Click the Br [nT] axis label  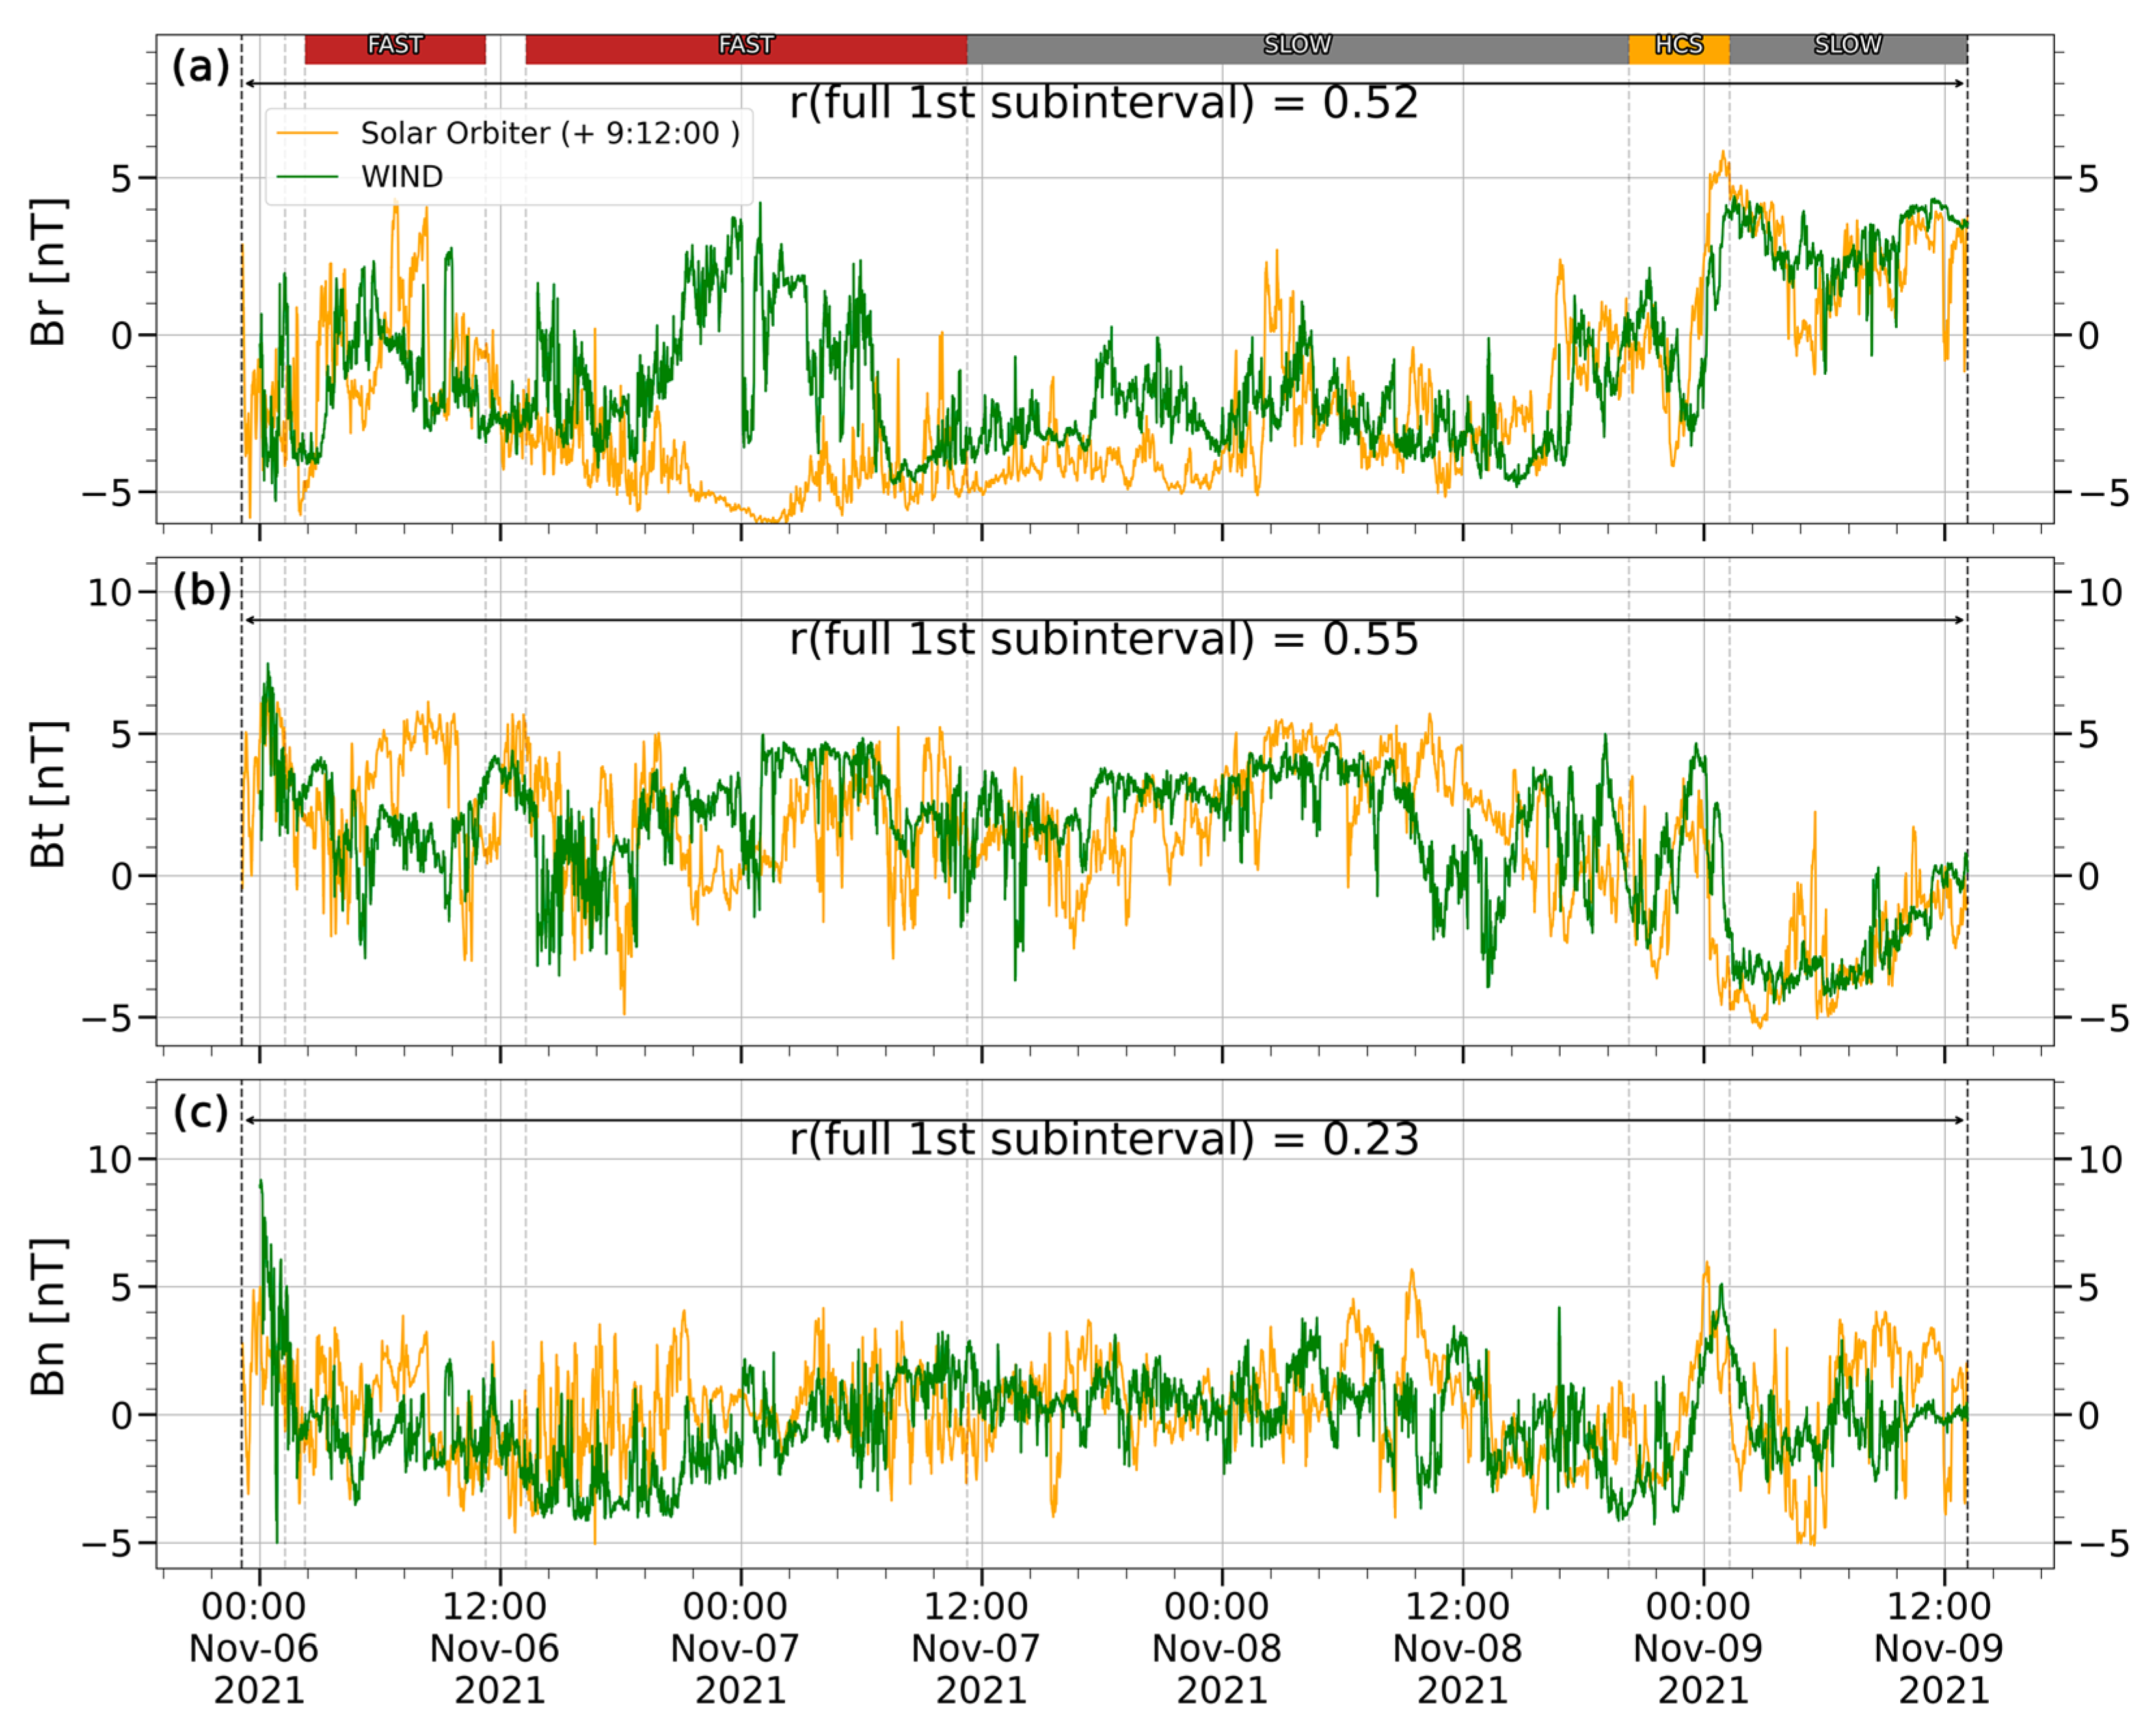coord(48,272)
